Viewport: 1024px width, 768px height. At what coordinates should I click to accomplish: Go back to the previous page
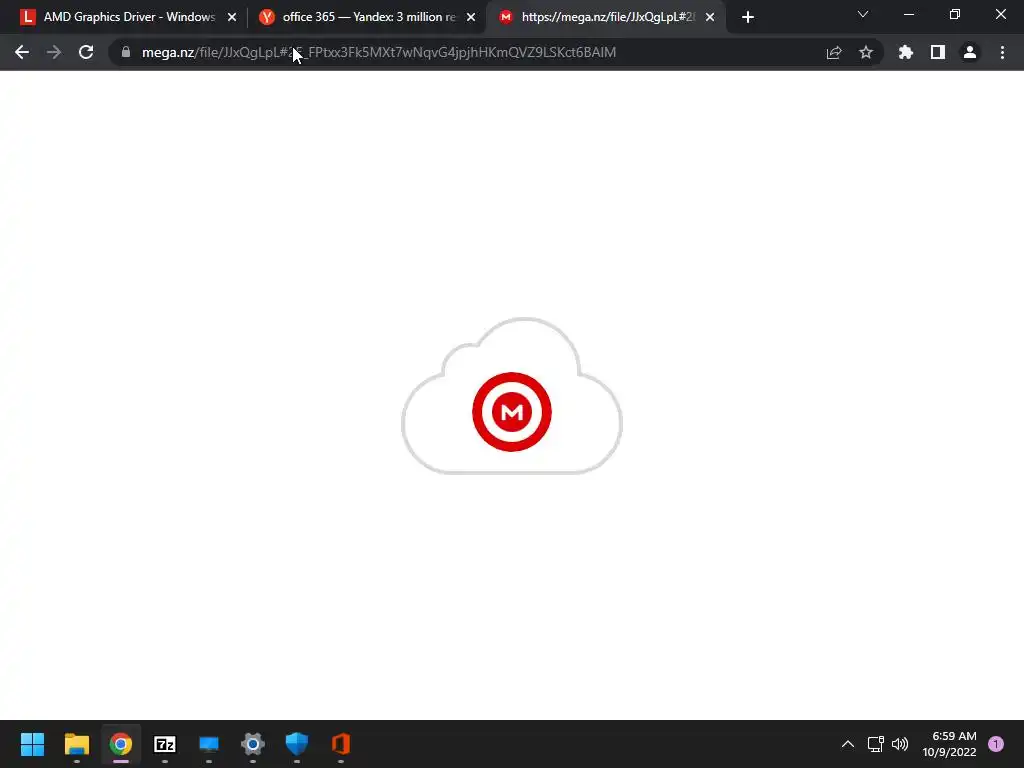pos(22,52)
